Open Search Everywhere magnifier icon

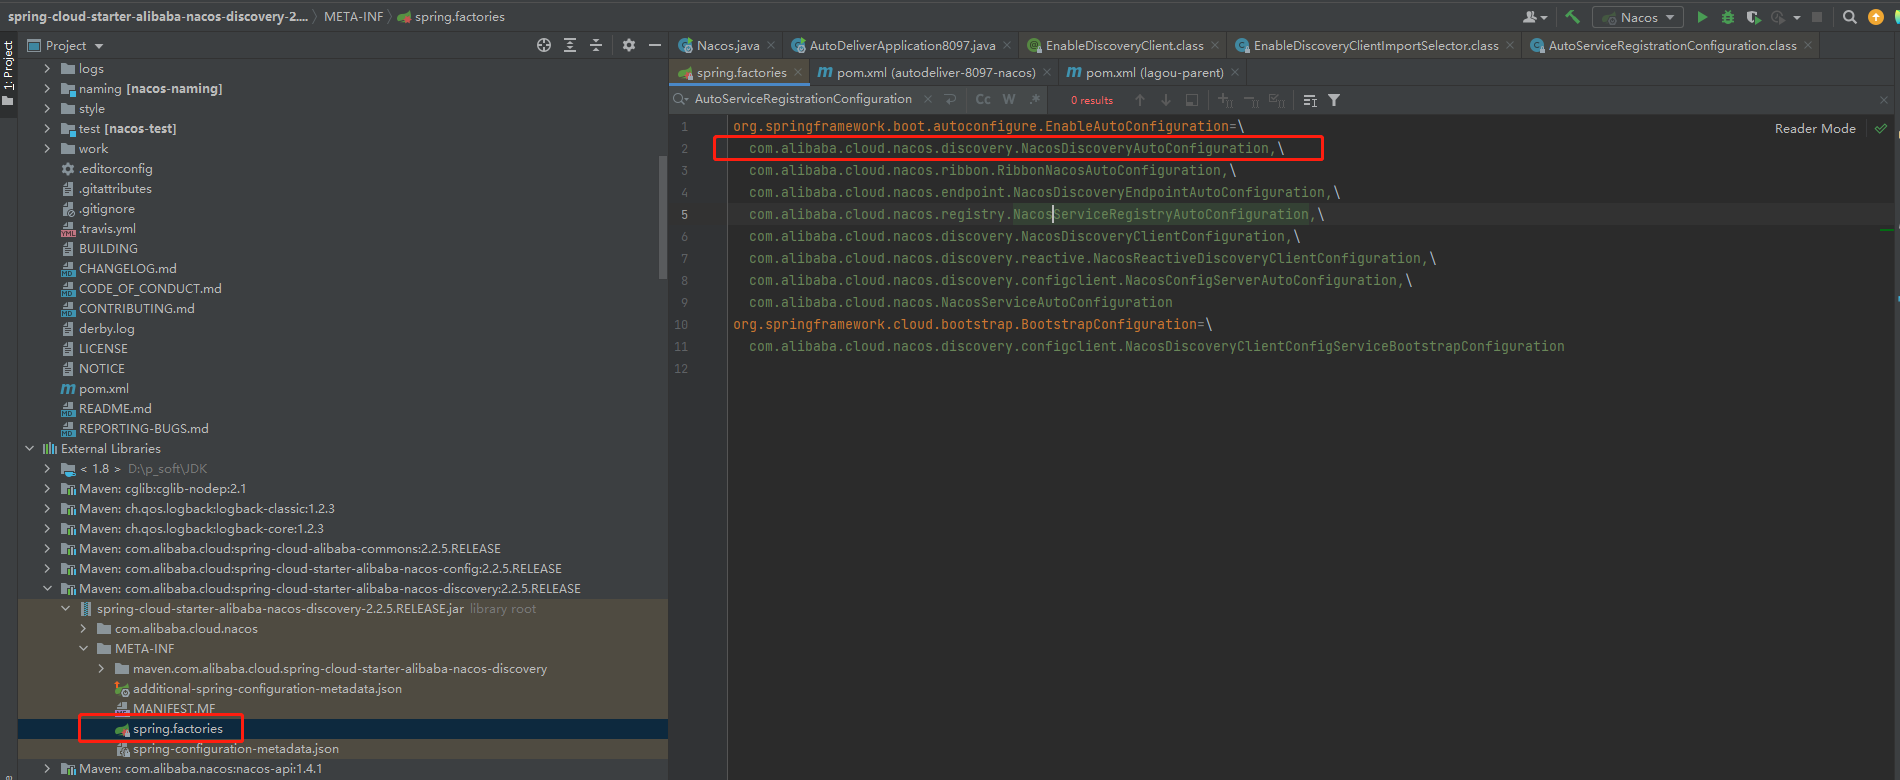point(1849,17)
